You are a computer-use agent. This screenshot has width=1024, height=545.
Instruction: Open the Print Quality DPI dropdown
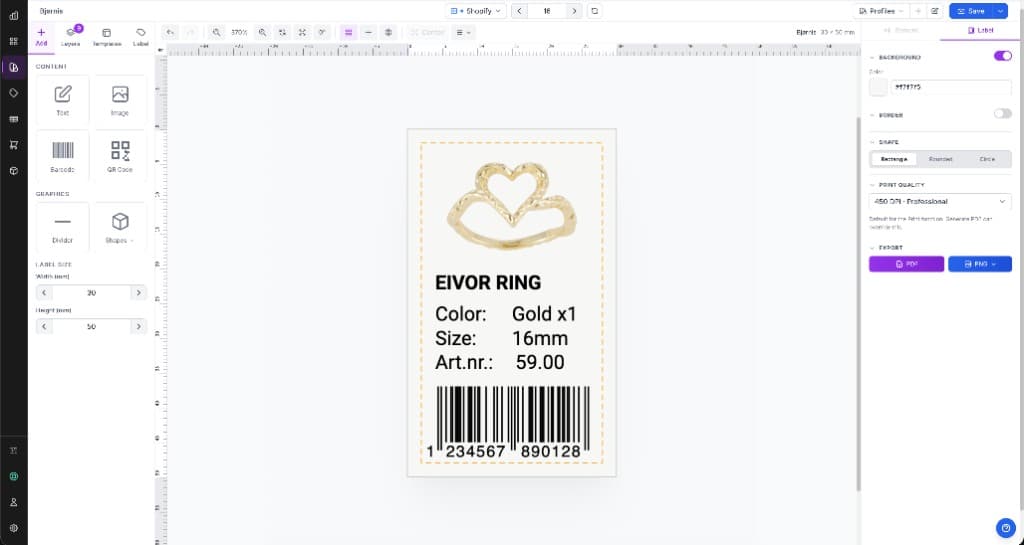[x=940, y=202]
